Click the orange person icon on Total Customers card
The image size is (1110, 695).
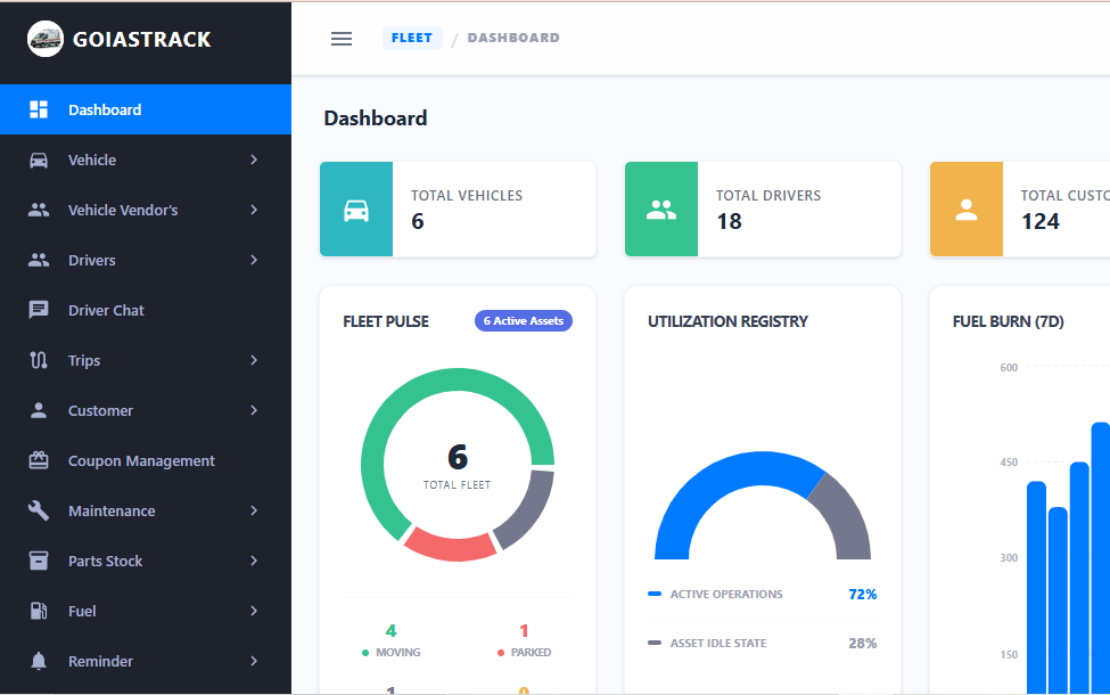(x=966, y=209)
